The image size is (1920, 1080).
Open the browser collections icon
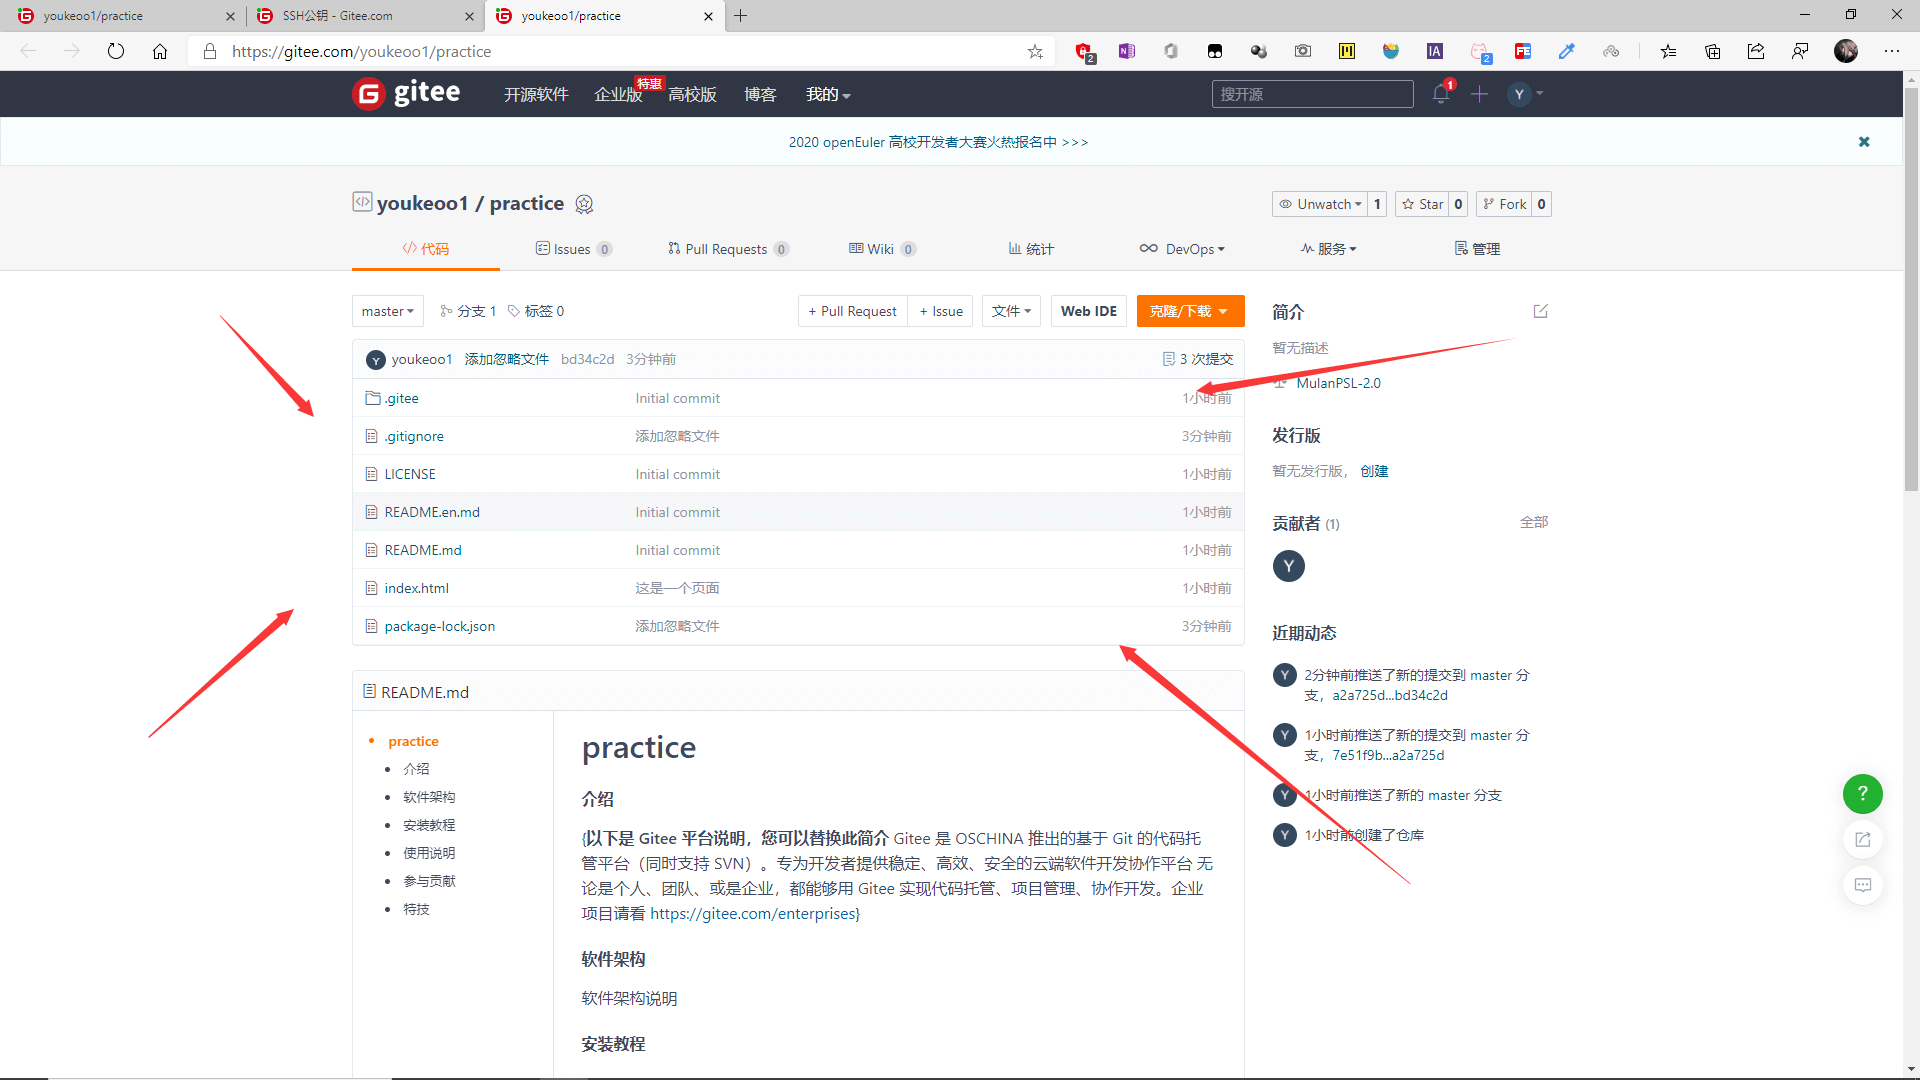1712,51
